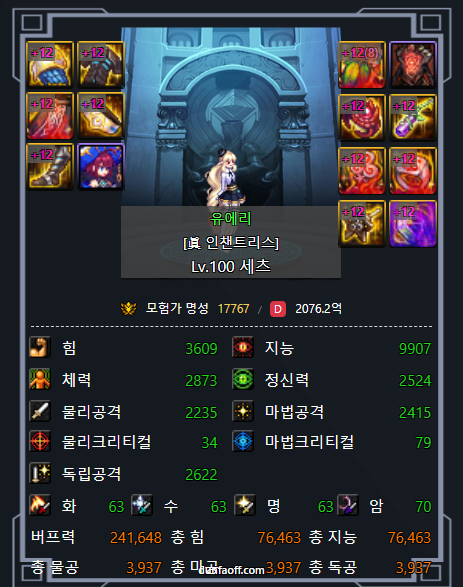The height and width of the screenshot is (587, 463).
Task: Click the +12 red coat equipment icon
Action: (49, 115)
